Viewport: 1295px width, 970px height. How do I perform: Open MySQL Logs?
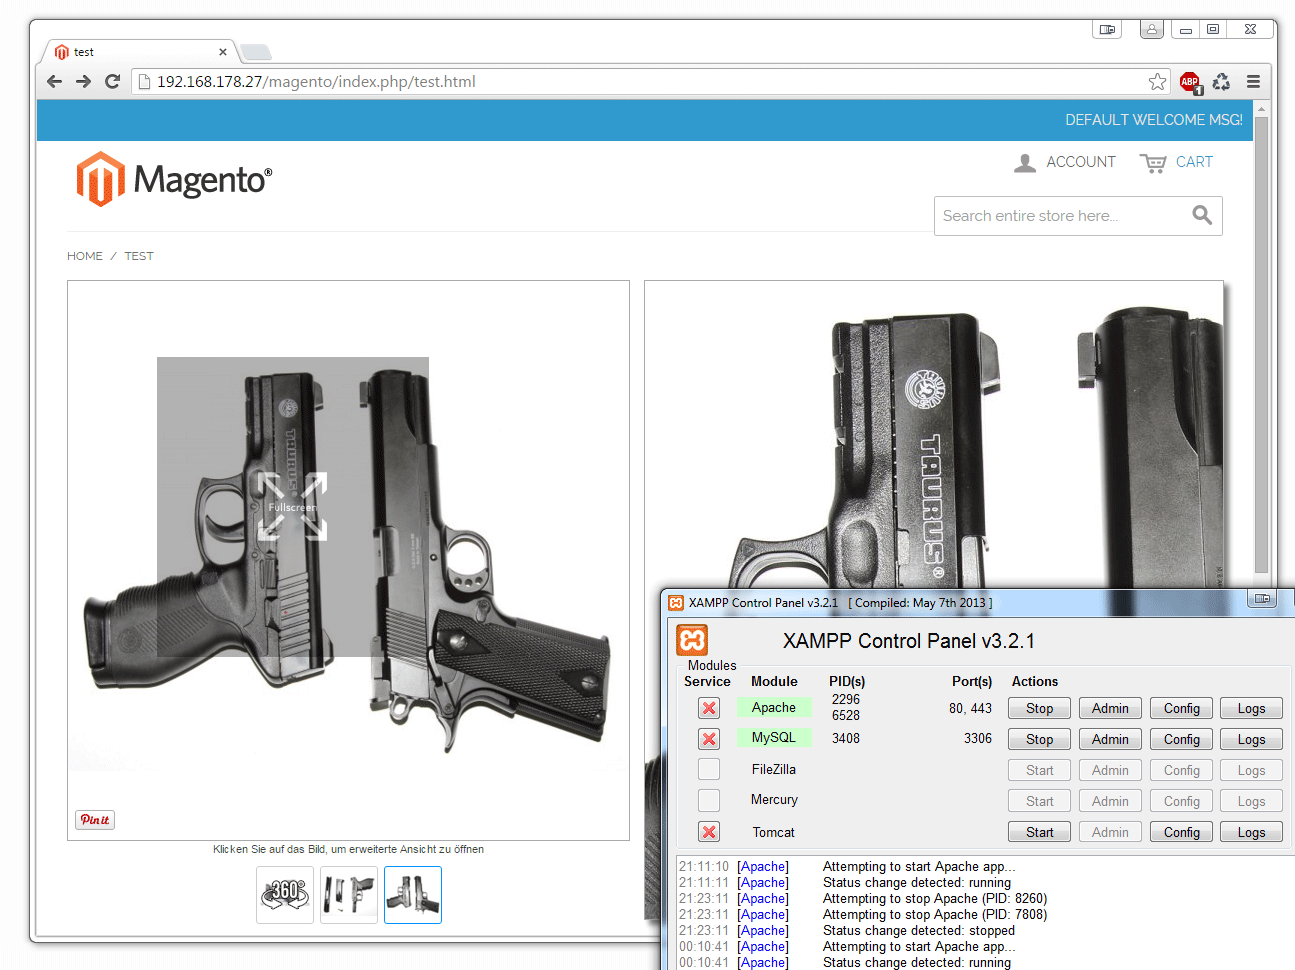(x=1251, y=739)
